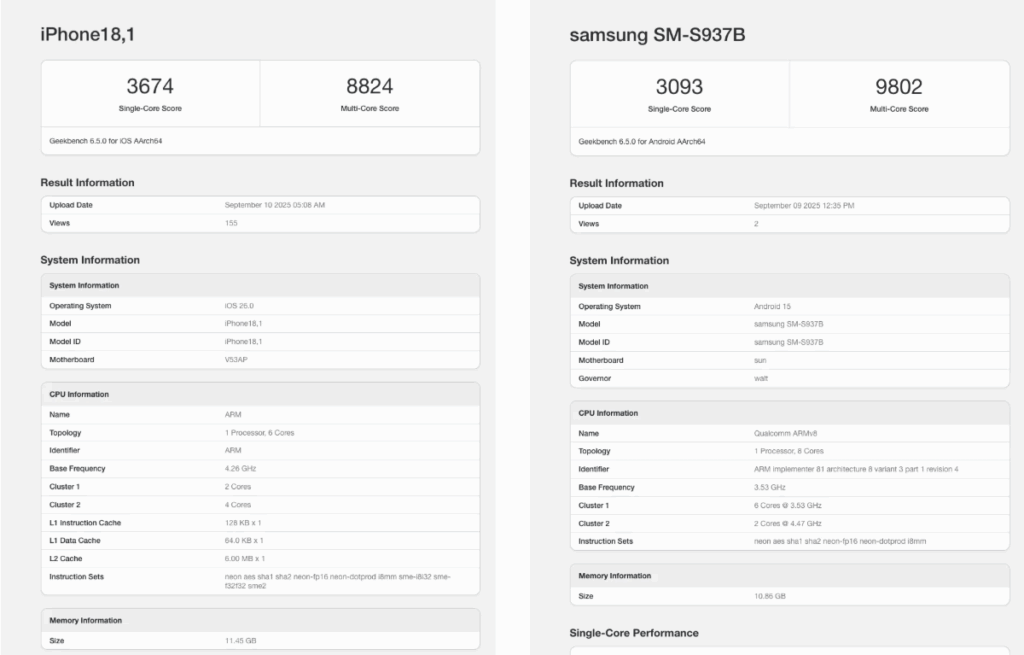Screen dimensions: 1024x655
Task: Click 'Memory Information' header in Samsung panel
Action: pyautogui.click(x=615, y=576)
